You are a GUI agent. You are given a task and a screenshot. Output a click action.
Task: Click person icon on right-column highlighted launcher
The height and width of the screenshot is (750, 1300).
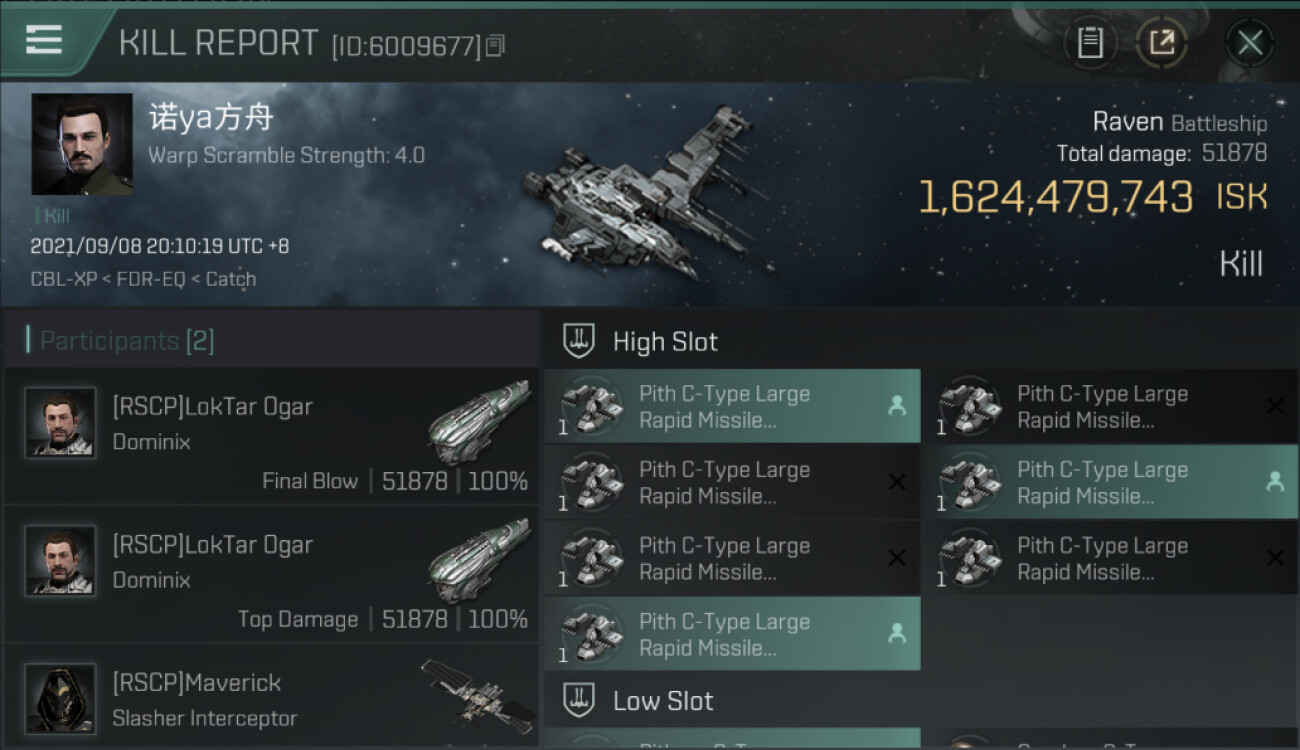pos(1274,482)
